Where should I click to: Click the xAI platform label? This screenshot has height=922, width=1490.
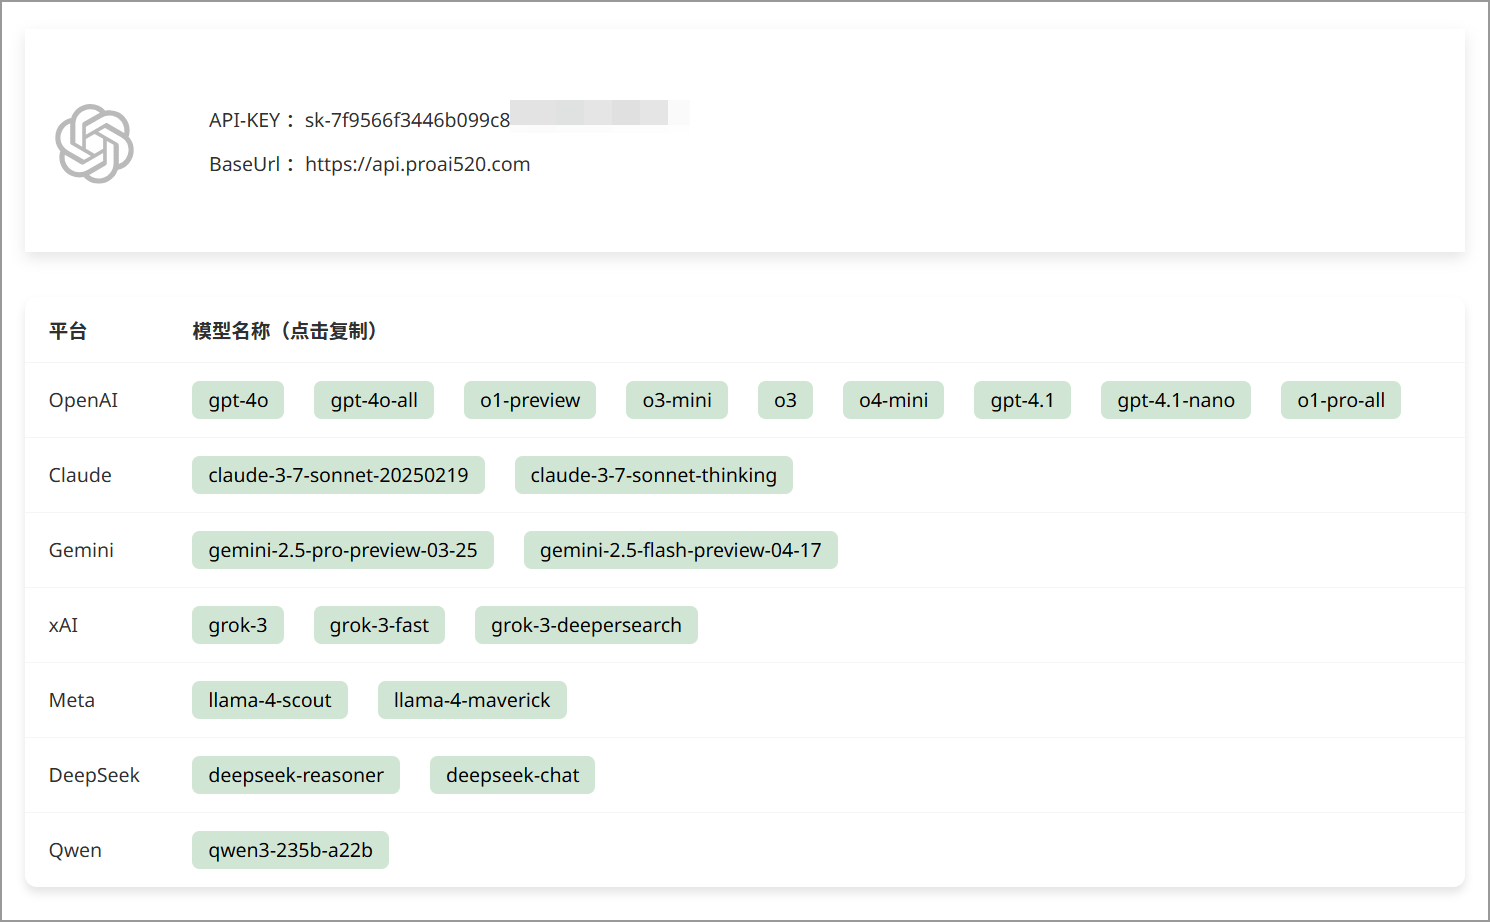coord(63,625)
